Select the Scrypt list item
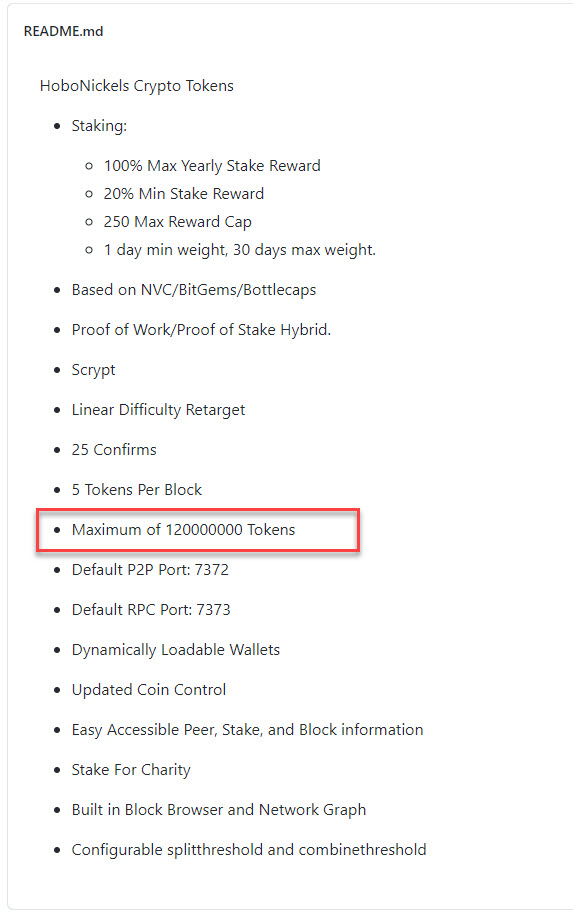The height and width of the screenshot is (919, 573). pyautogui.click(x=94, y=370)
